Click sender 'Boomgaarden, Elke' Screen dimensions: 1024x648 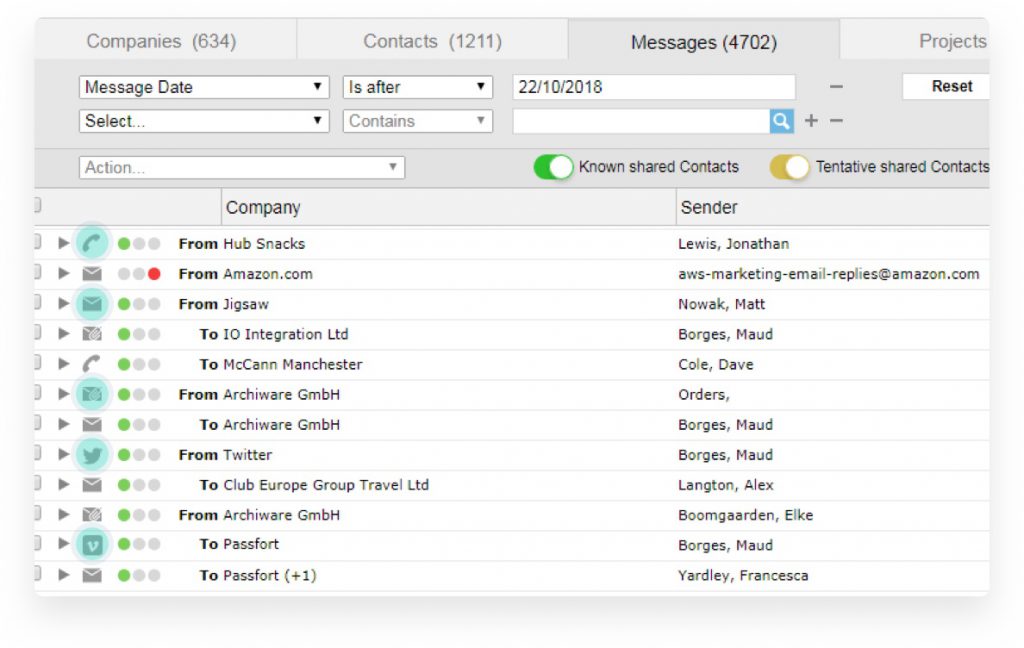pyautogui.click(x=746, y=515)
